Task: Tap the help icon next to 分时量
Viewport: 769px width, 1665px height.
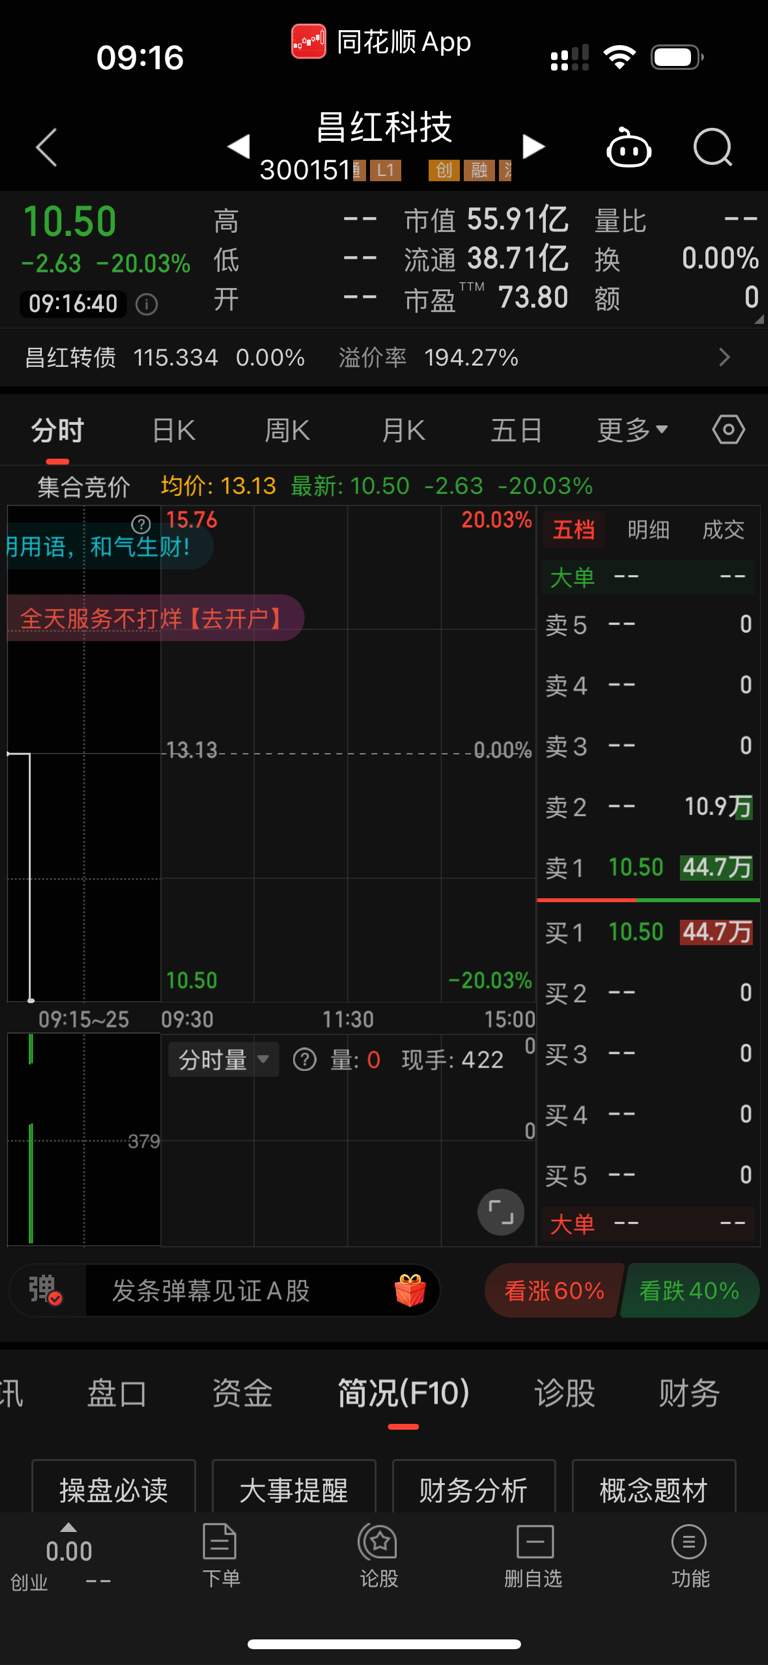Action: (x=304, y=1060)
